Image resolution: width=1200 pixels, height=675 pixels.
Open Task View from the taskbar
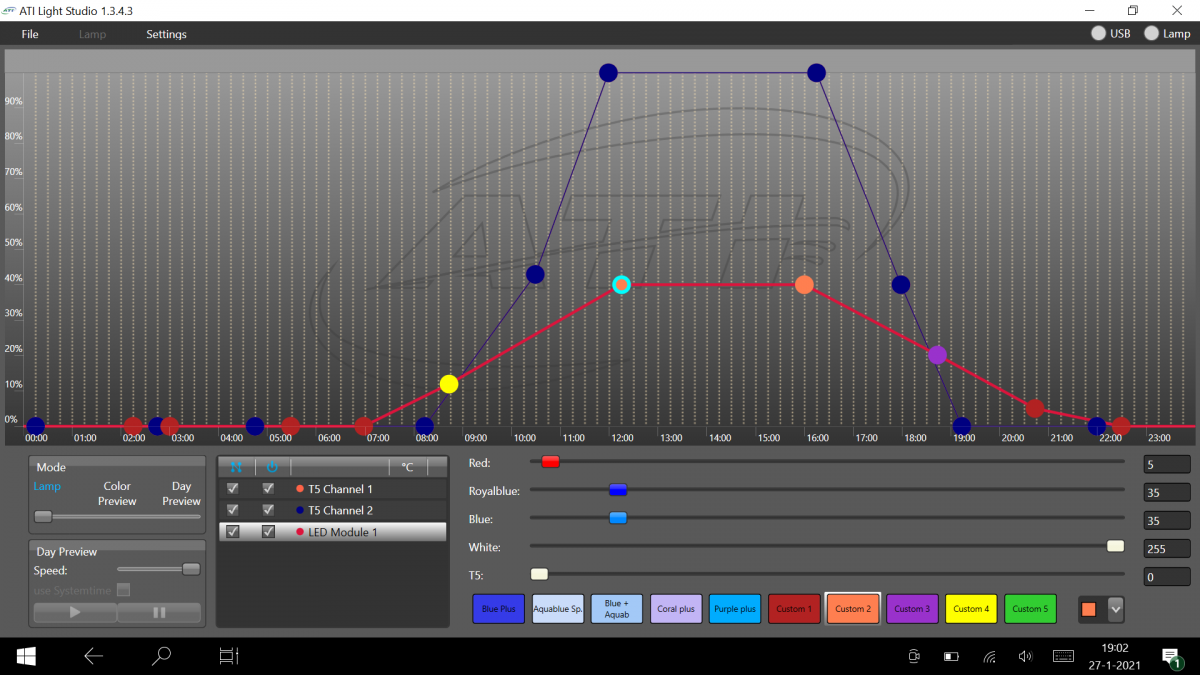pyautogui.click(x=229, y=656)
